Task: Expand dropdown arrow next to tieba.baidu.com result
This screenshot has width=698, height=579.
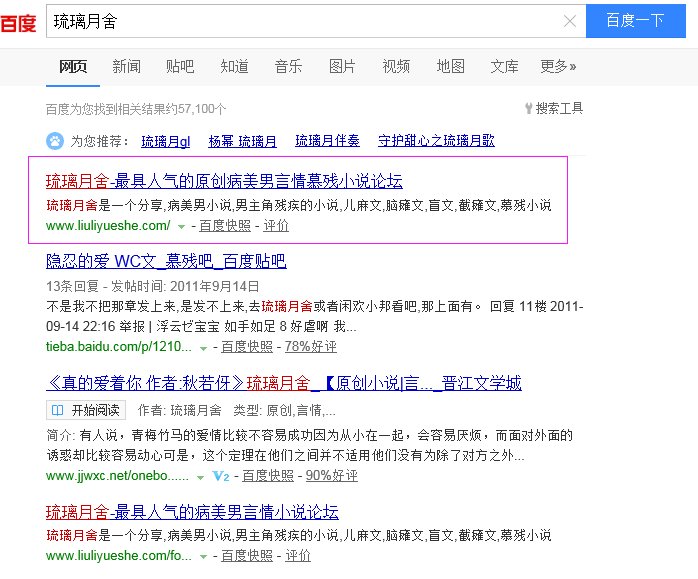Action: 203,347
